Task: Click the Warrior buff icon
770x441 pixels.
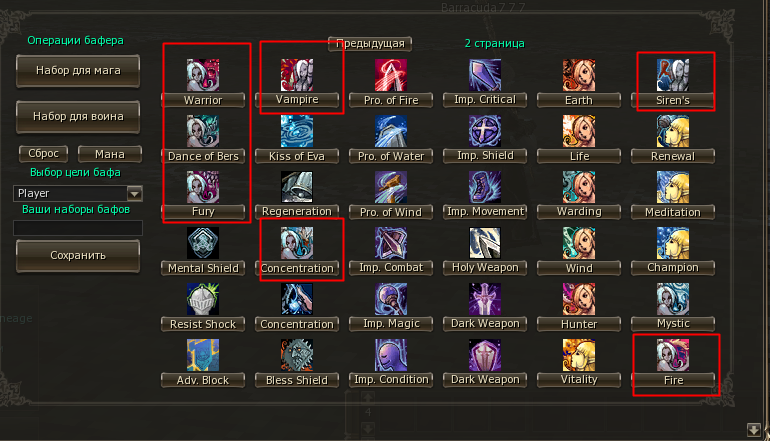Action: [x=203, y=75]
